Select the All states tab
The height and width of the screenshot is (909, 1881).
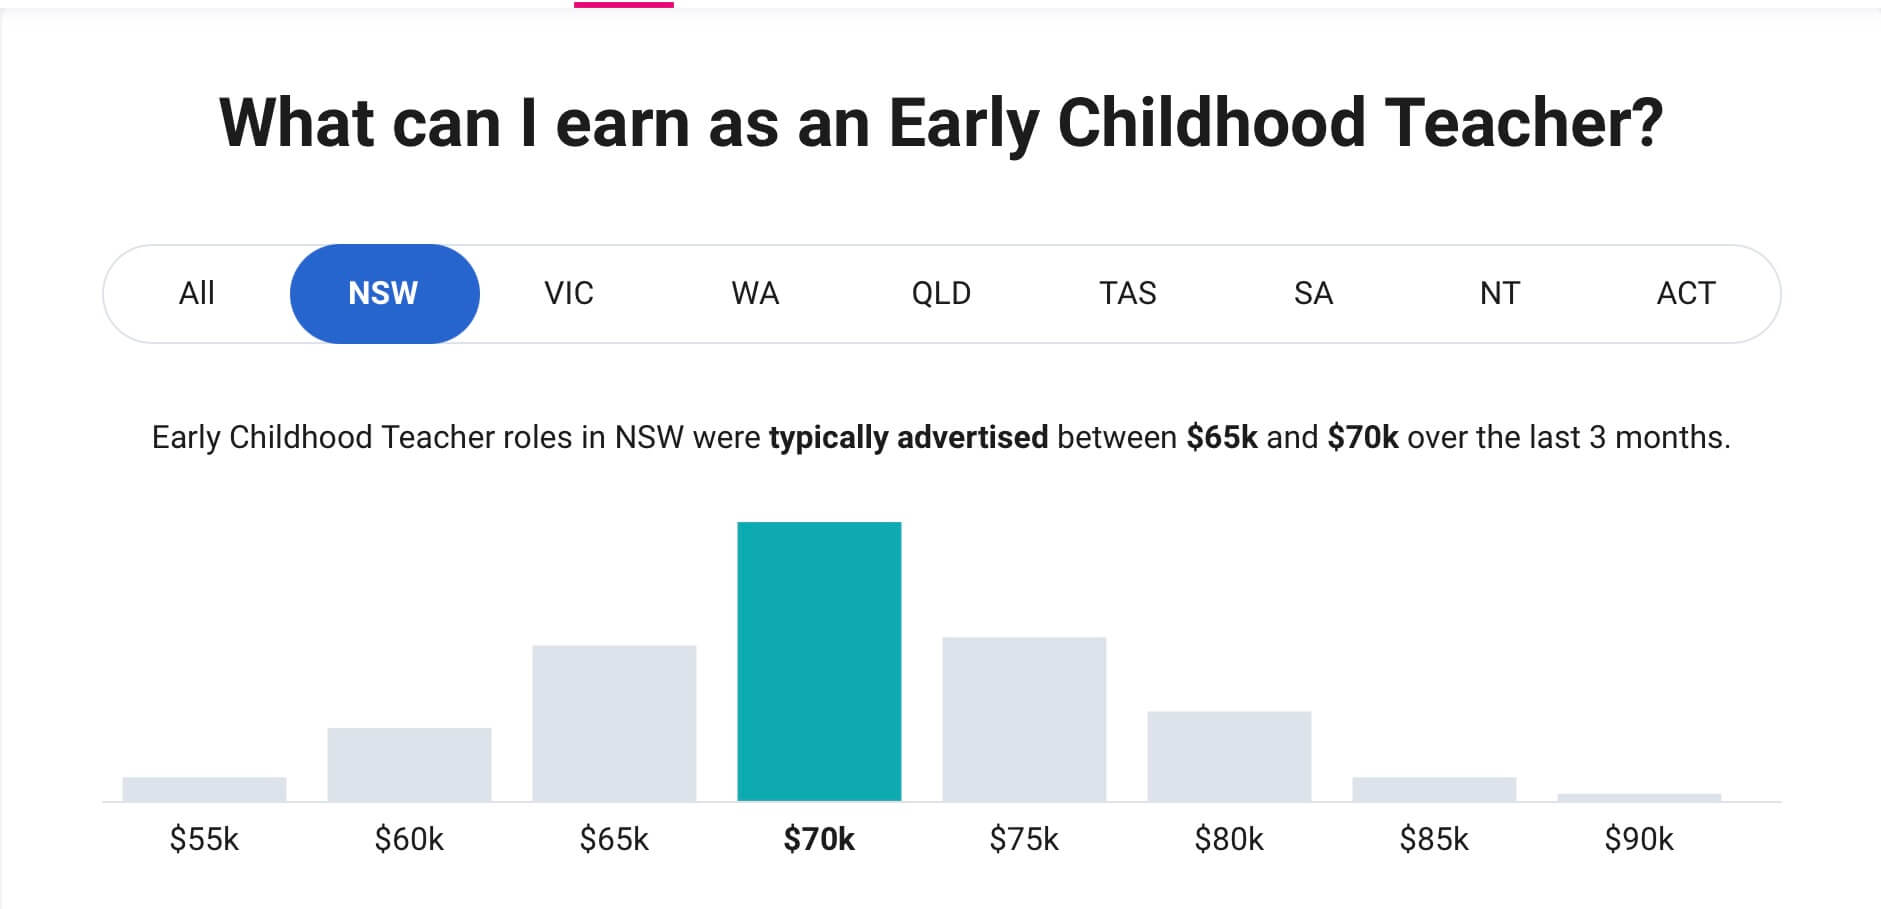point(197,294)
